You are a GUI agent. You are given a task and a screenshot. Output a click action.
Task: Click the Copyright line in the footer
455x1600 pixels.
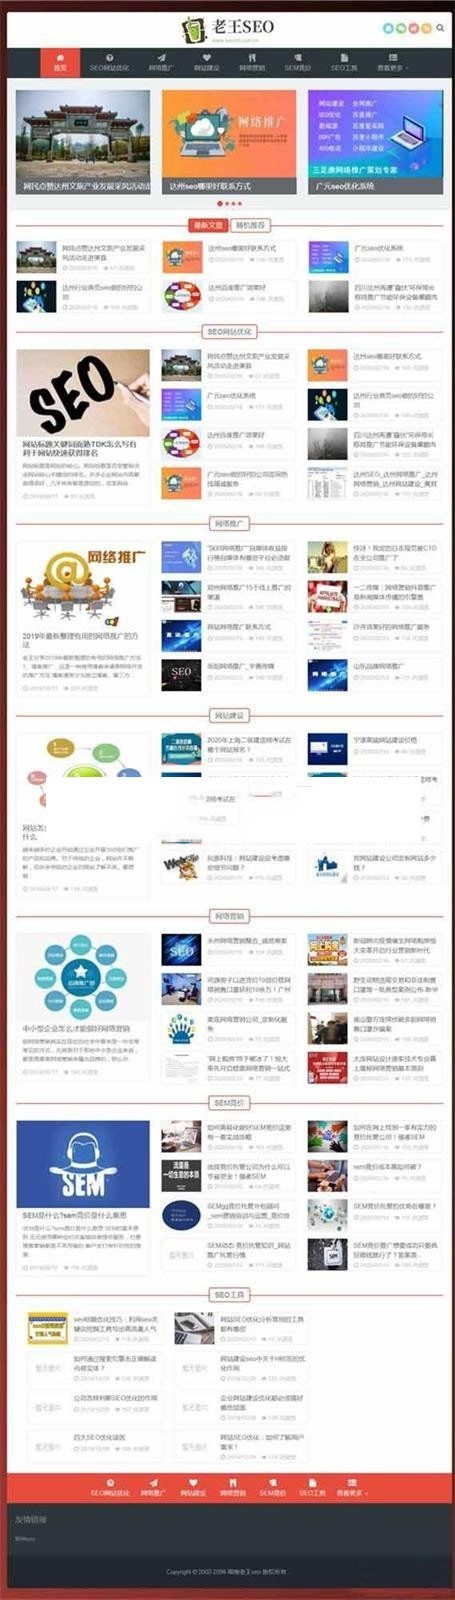pos(226,1572)
